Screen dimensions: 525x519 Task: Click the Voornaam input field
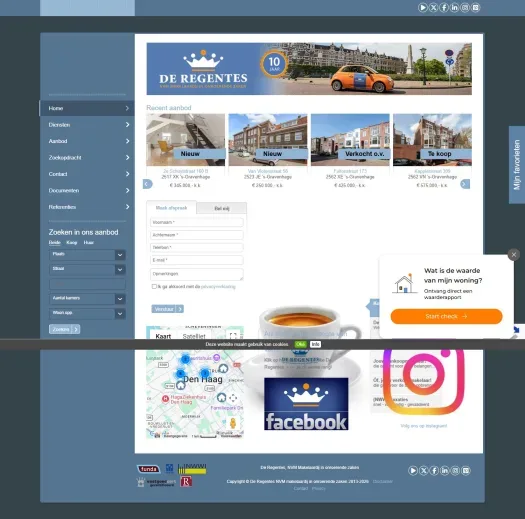coord(197,222)
